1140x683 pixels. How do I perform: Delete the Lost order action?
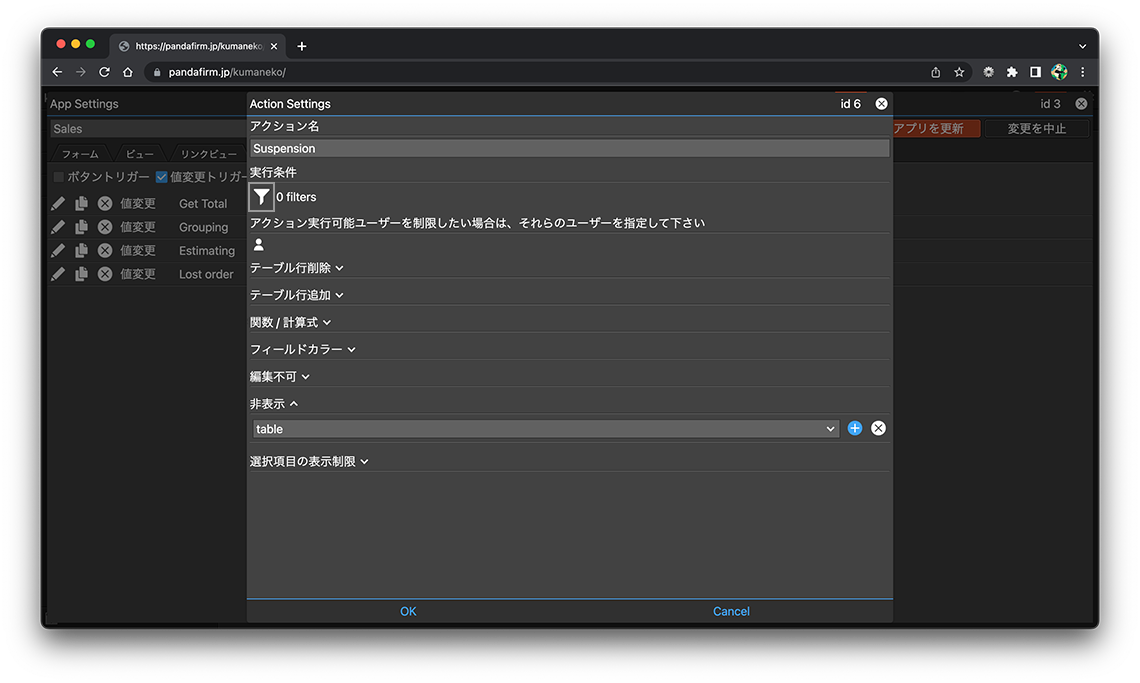pos(105,274)
